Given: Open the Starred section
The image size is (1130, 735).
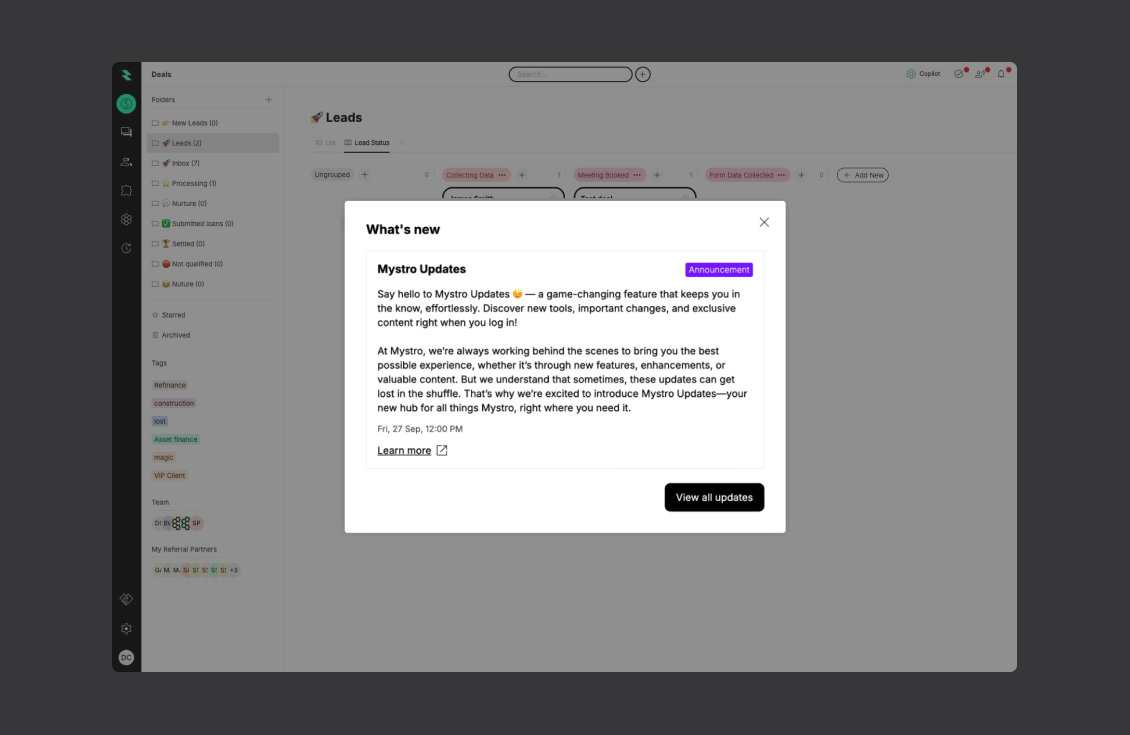Looking at the screenshot, I should [x=169, y=315].
